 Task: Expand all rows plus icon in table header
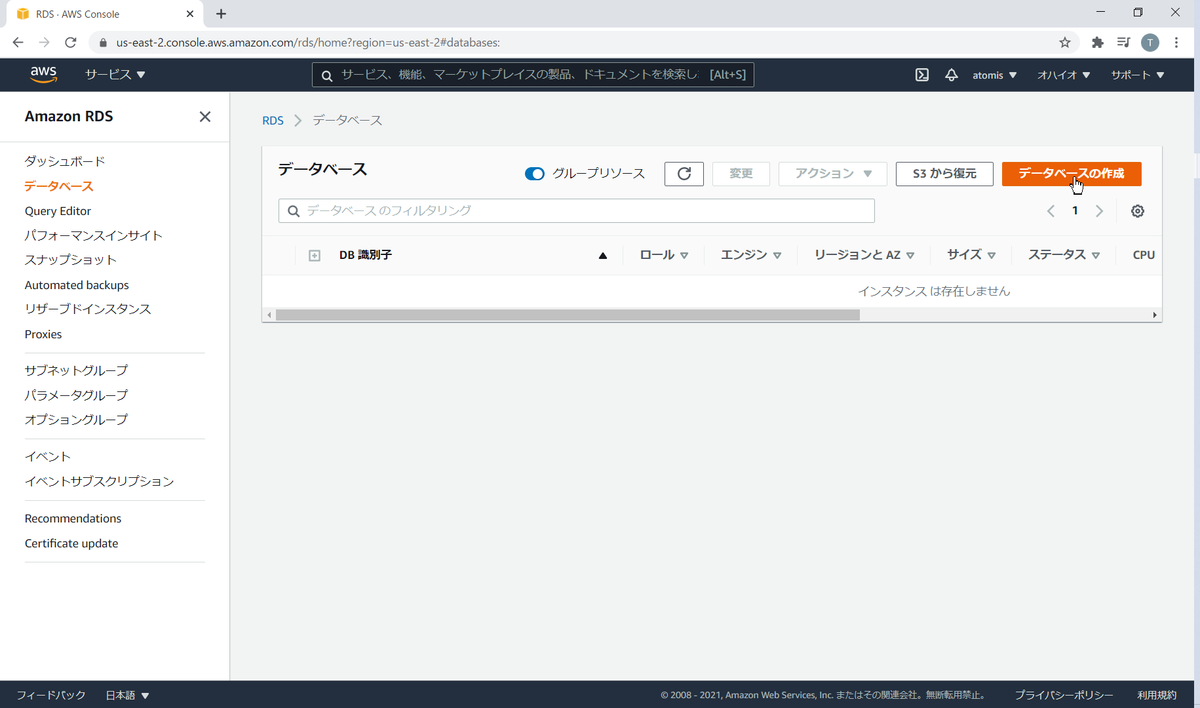pyautogui.click(x=314, y=255)
